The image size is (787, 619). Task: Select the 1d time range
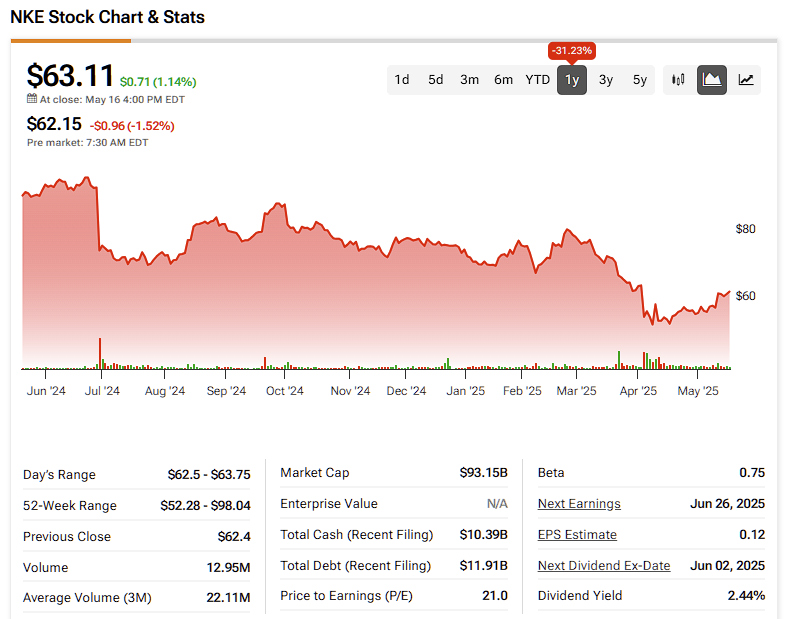coord(402,80)
